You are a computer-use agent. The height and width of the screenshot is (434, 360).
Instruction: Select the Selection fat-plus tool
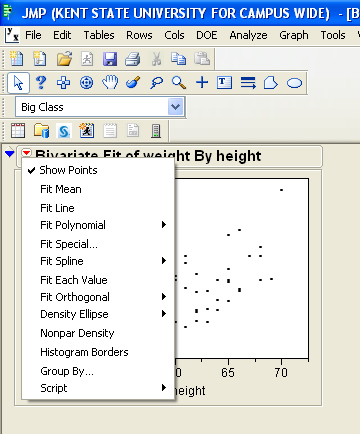pos(63,82)
